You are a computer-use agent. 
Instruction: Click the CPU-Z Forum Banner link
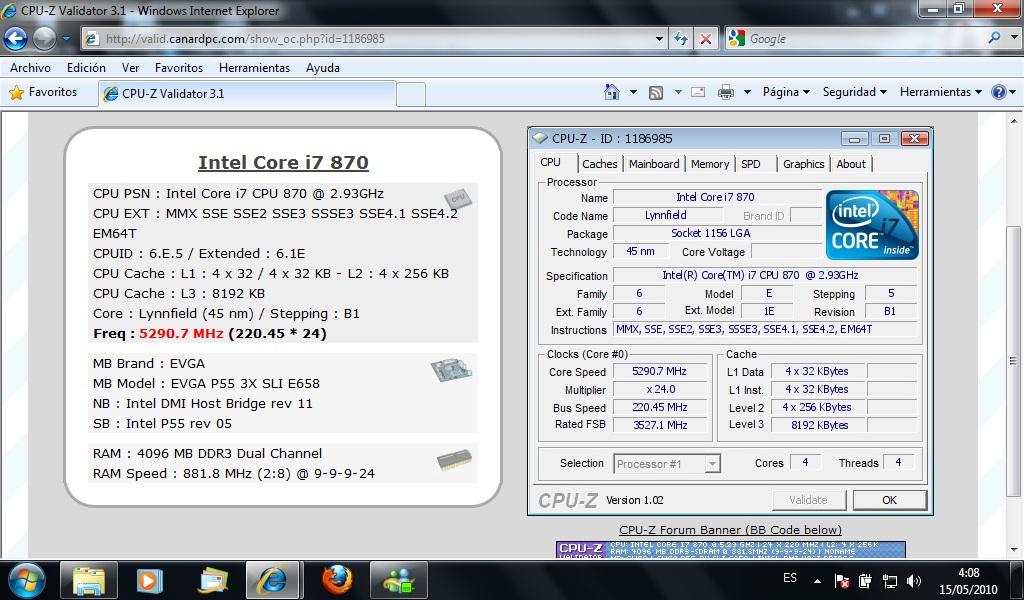730,529
